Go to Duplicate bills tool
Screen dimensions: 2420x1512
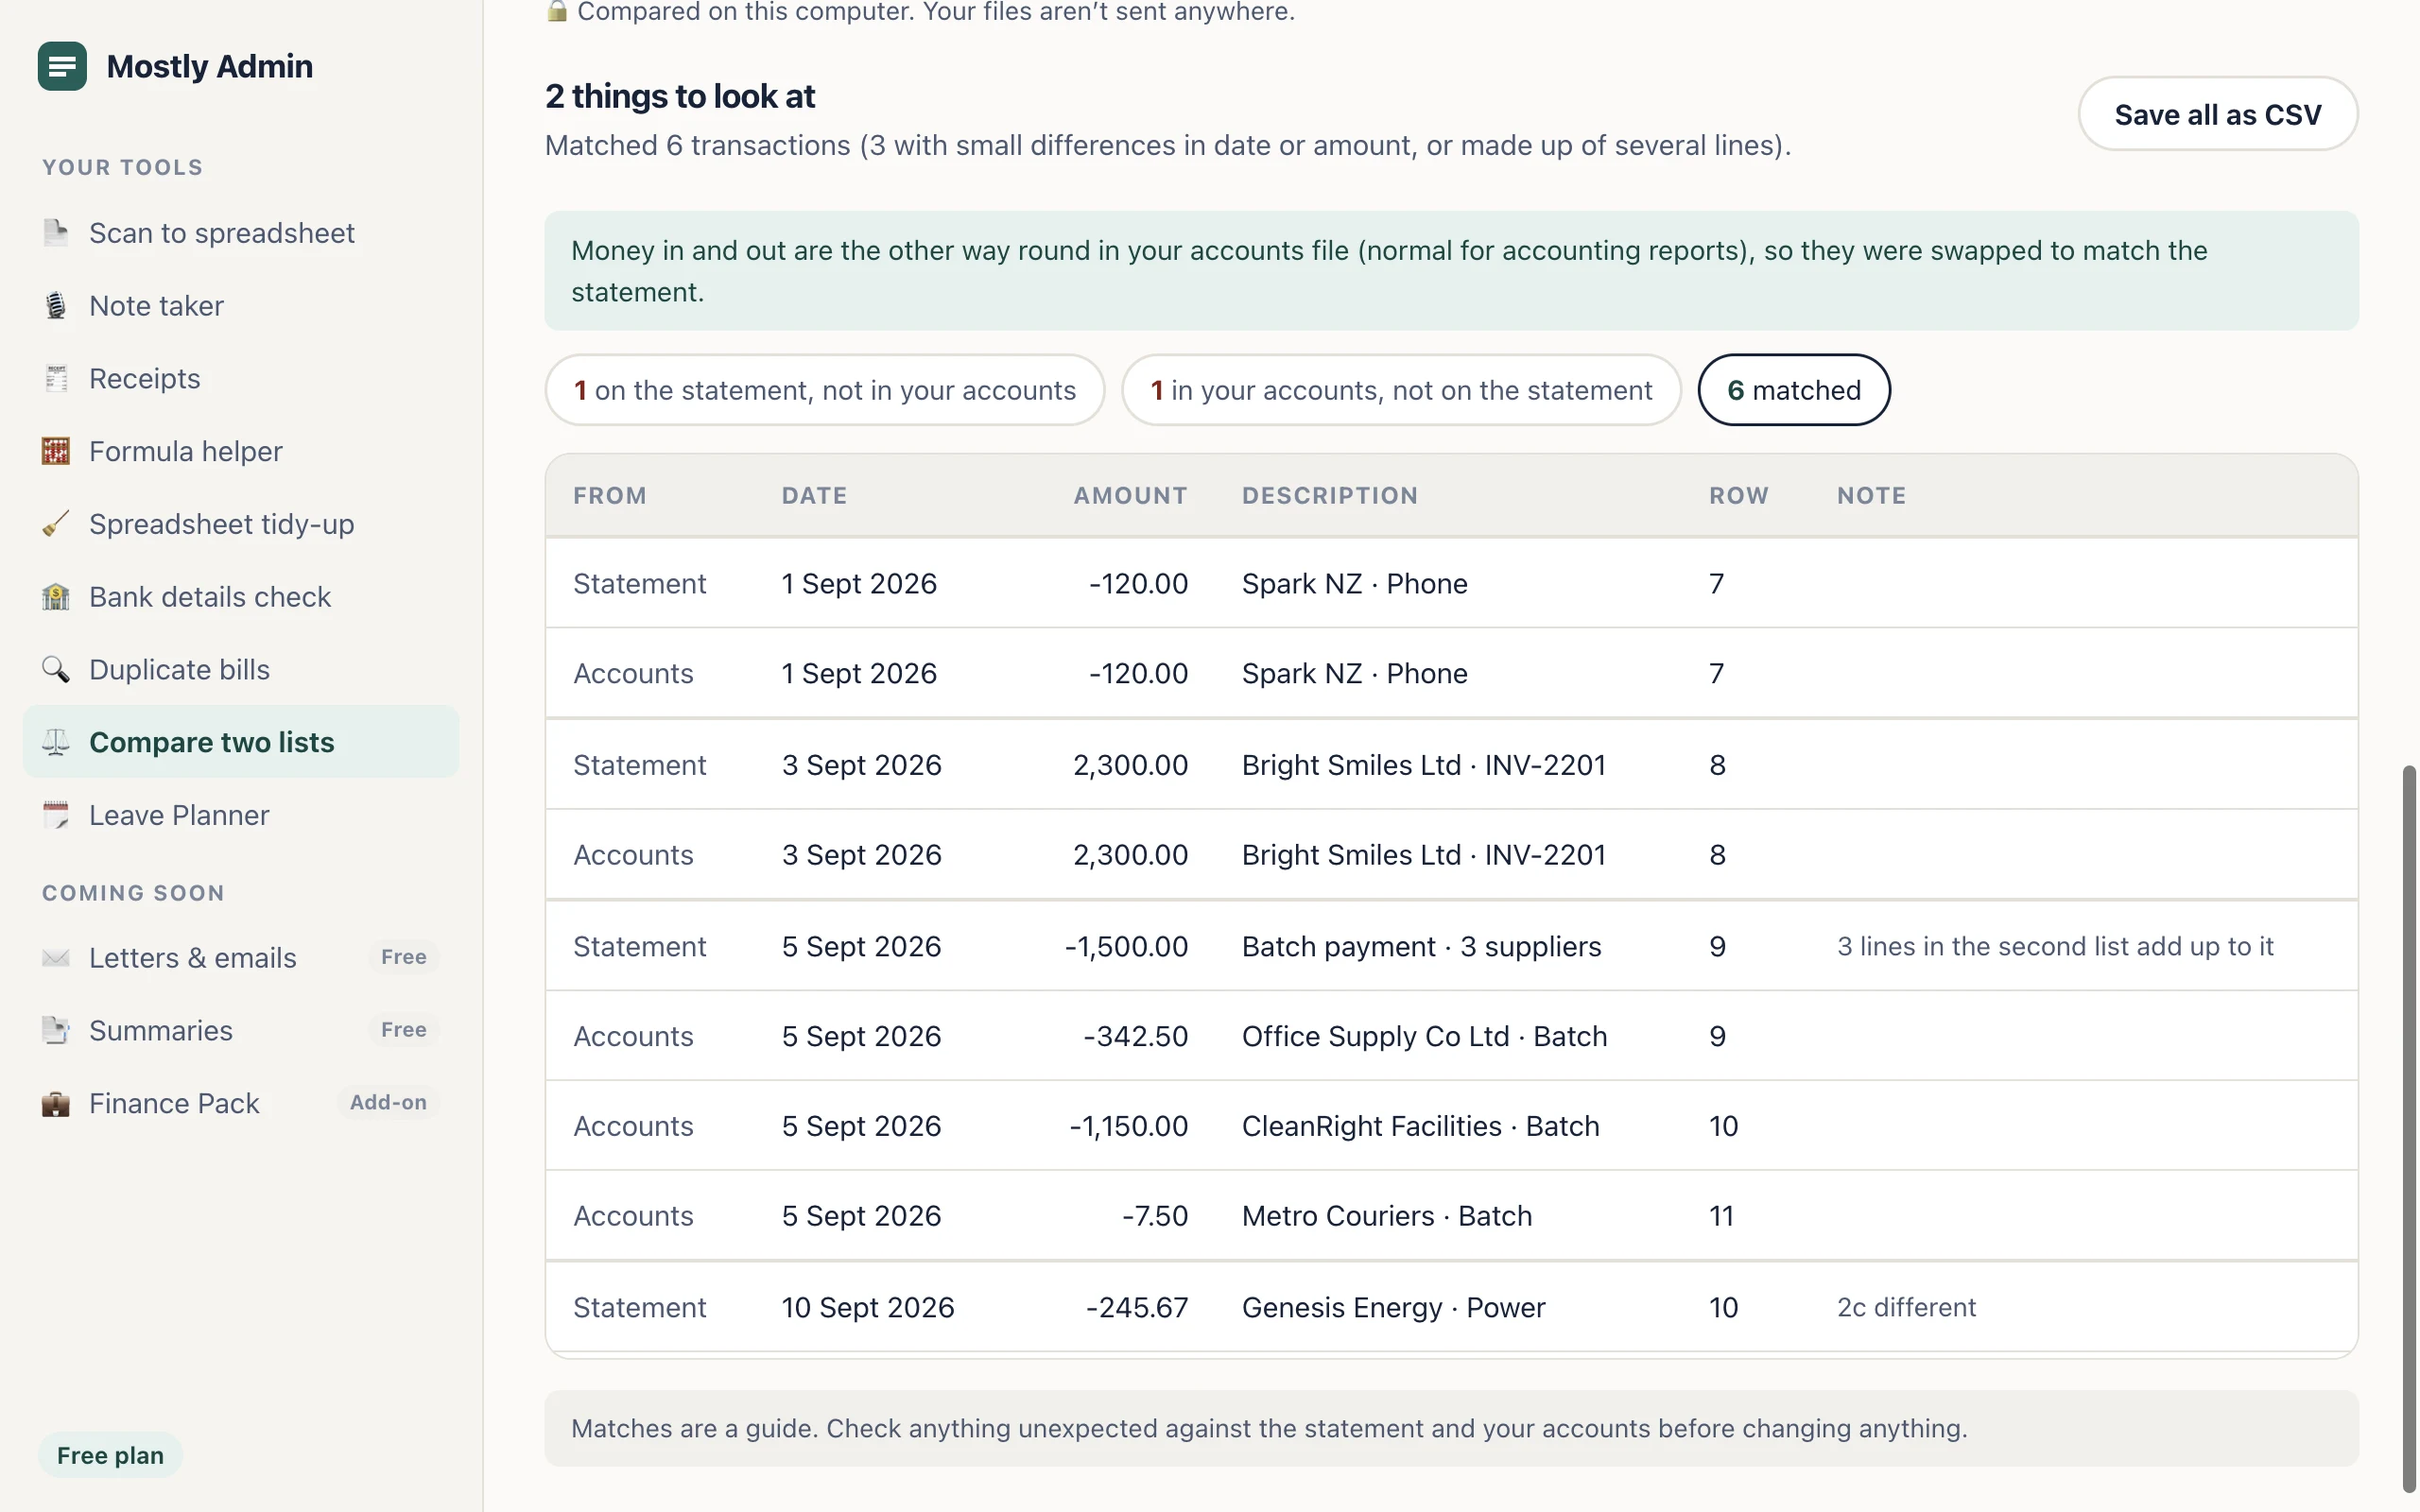241,670
